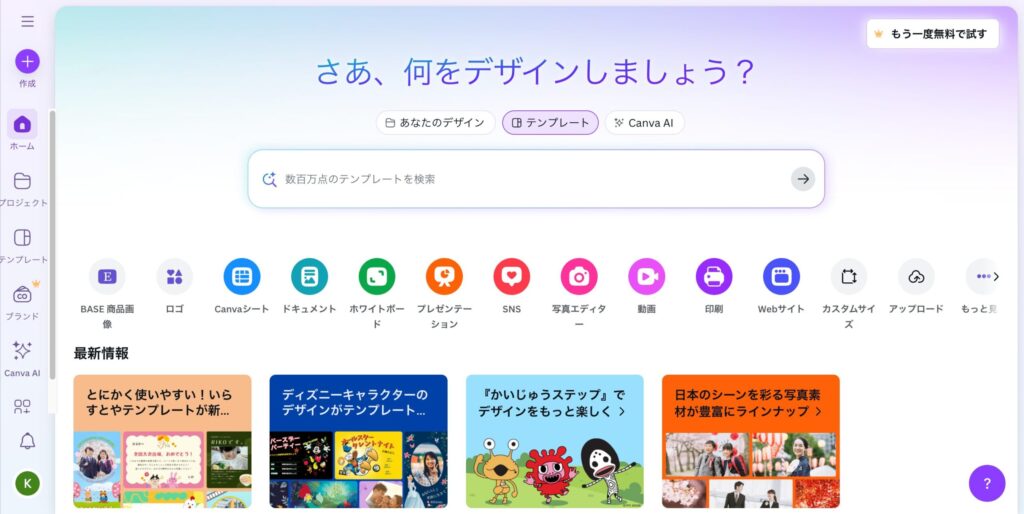Open the notifications bell icon
Viewport: 1024px width, 514px height.
pos(27,441)
